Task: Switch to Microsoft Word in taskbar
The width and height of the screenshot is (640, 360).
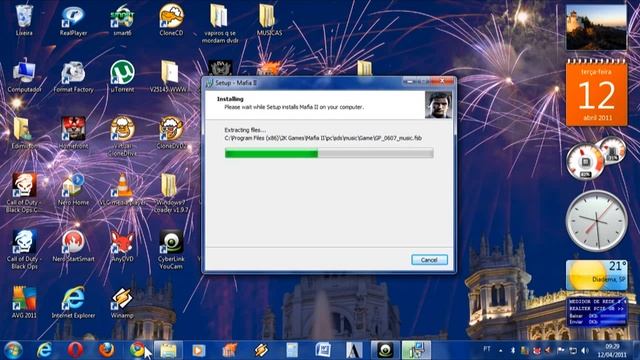Action: (x=323, y=350)
